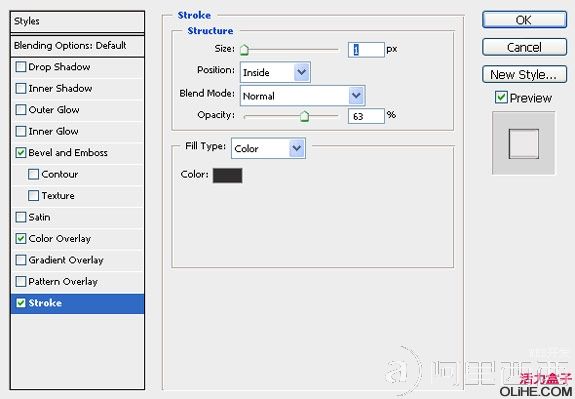Enable the Drop Shadow checkbox
The image size is (575, 399).
pos(21,67)
